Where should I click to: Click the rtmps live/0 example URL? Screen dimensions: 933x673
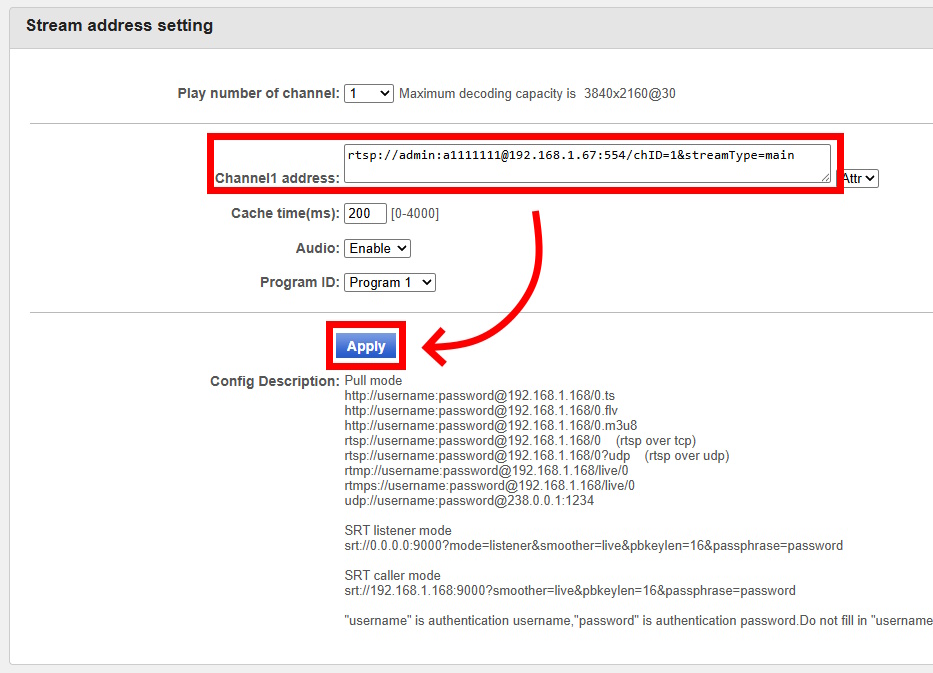tap(489, 486)
